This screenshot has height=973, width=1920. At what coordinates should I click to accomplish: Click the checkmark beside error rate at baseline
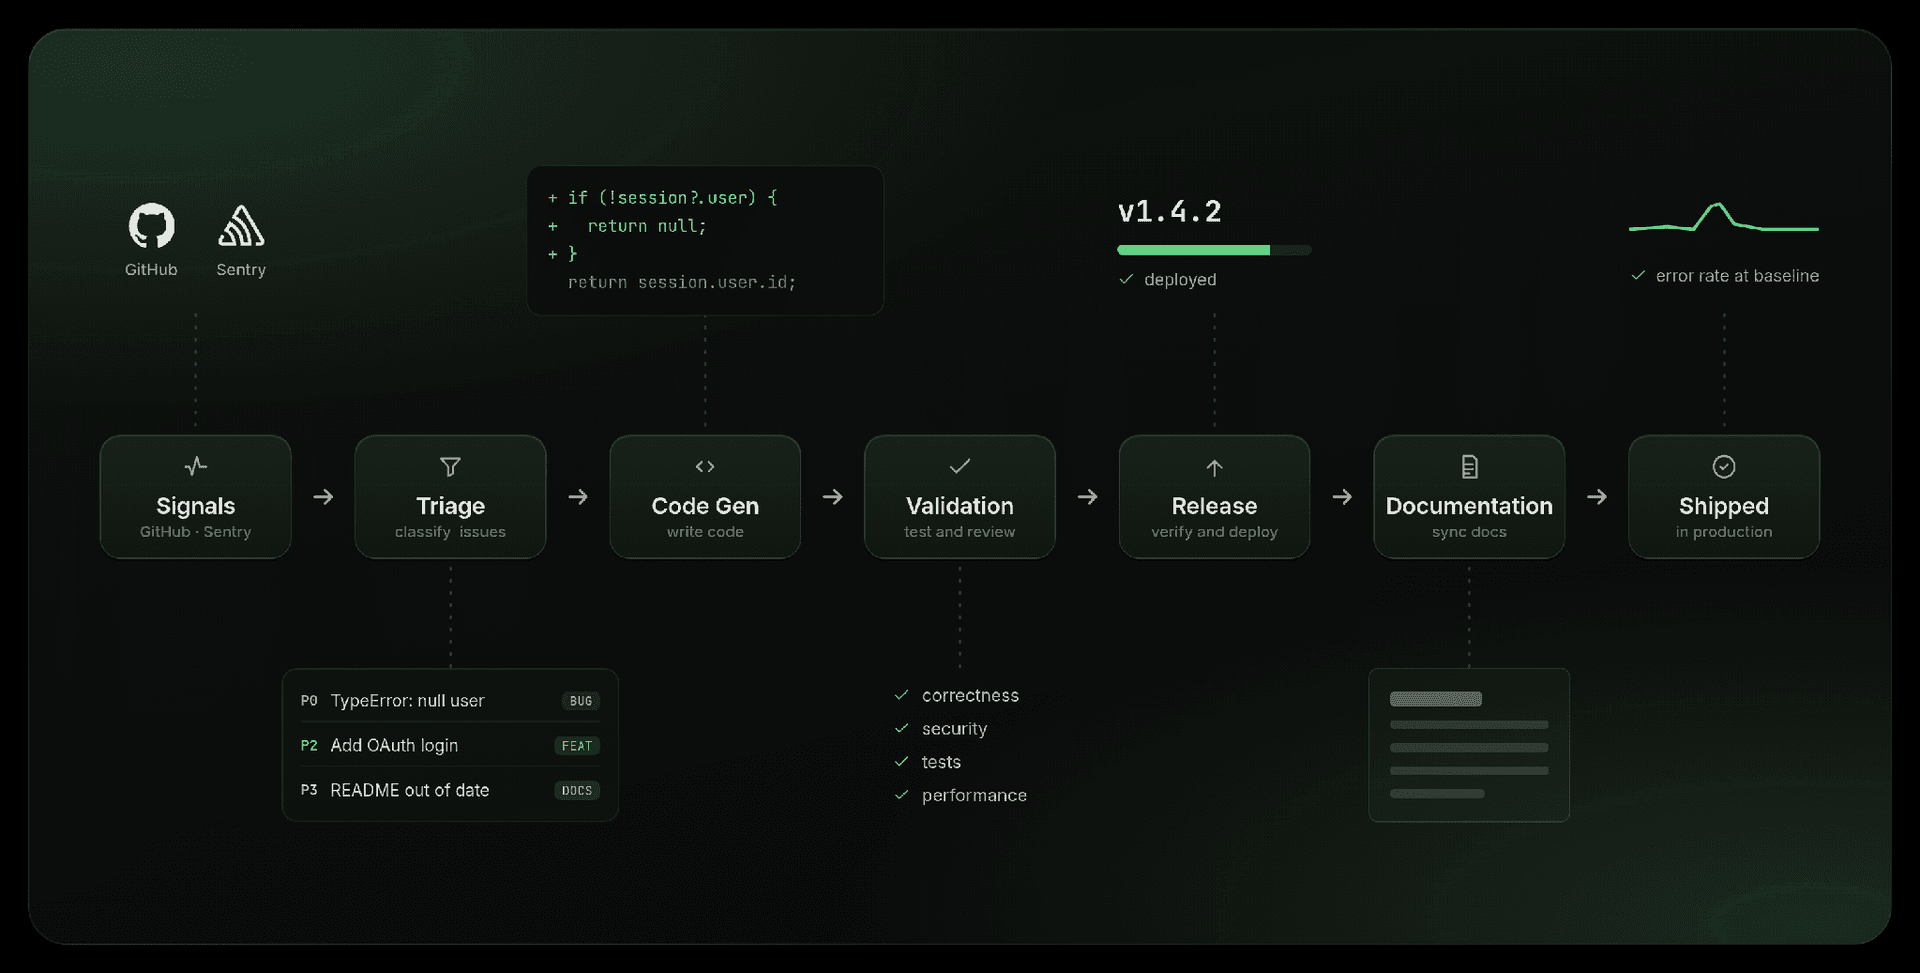(1638, 275)
